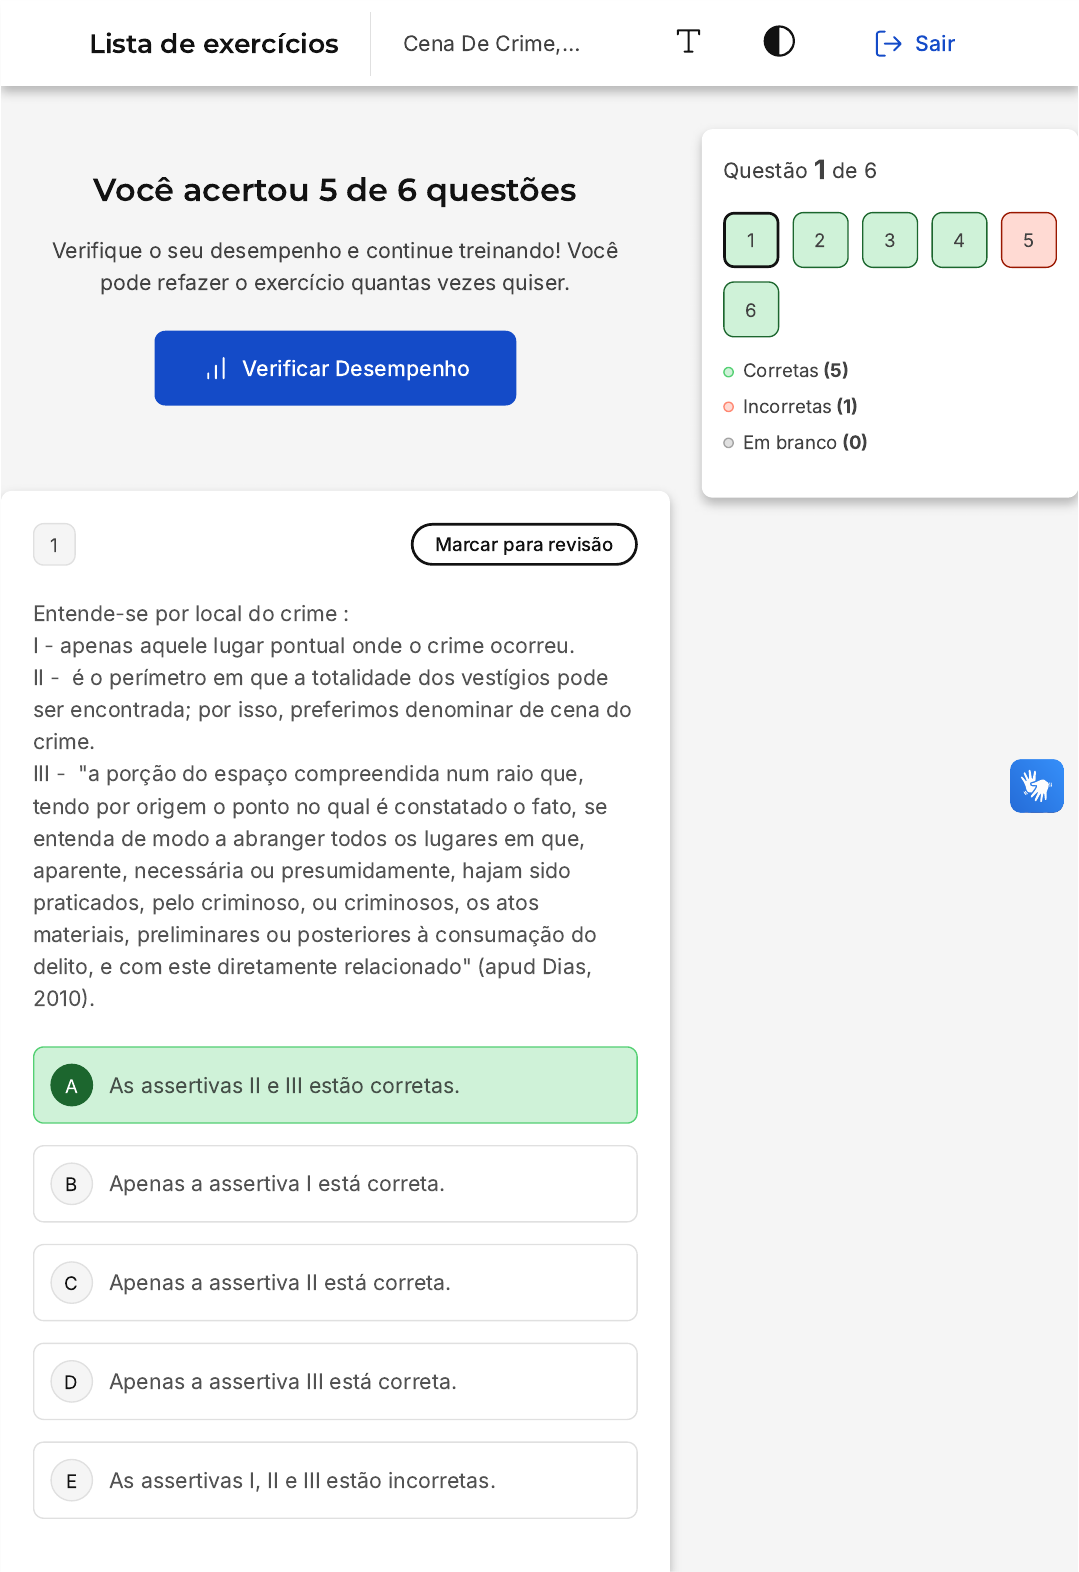This screenshot has width=1079, height=1572.
Task: Click the Verificar Desempenho button
Action: 335,368
